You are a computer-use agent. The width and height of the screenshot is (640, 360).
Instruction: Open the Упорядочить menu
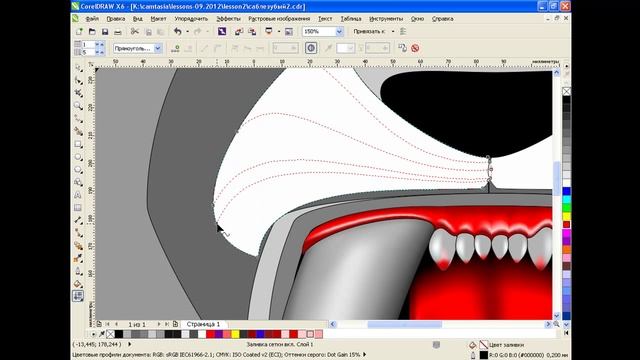click(x=191, y=19)
